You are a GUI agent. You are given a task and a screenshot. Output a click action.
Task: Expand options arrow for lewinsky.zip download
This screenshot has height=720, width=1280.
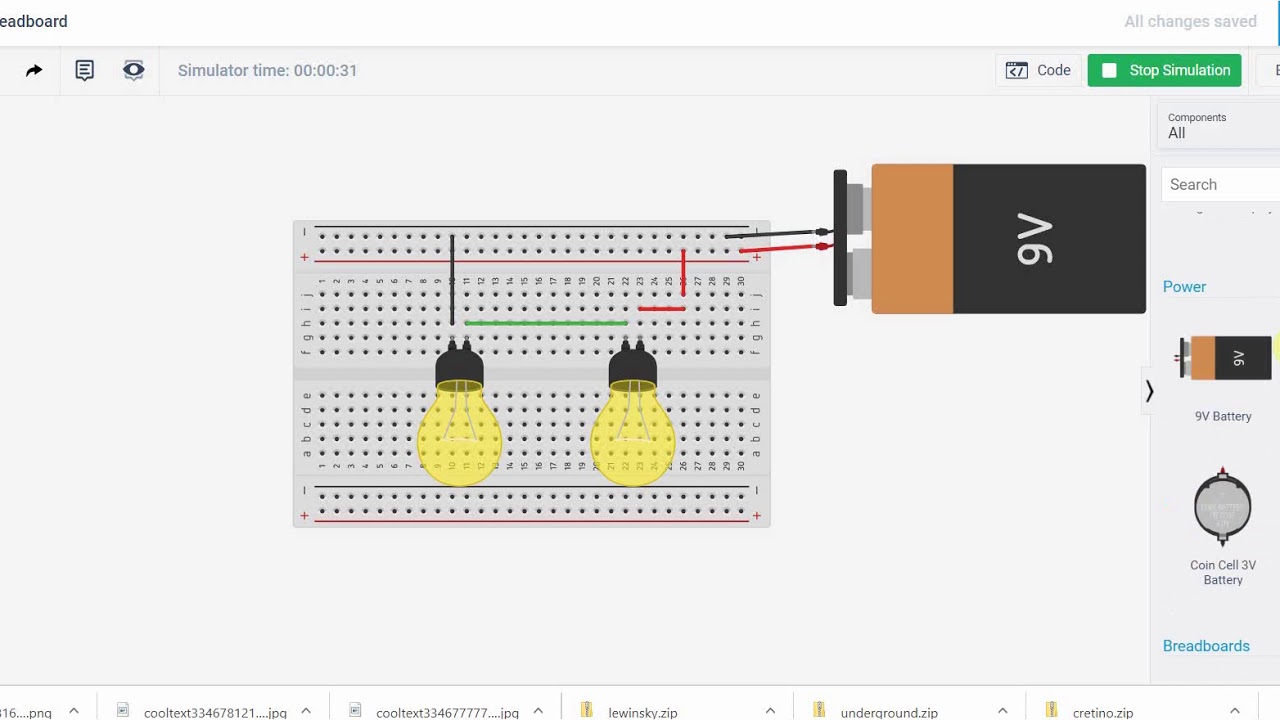pyautogui.click(x=770, y=711)
